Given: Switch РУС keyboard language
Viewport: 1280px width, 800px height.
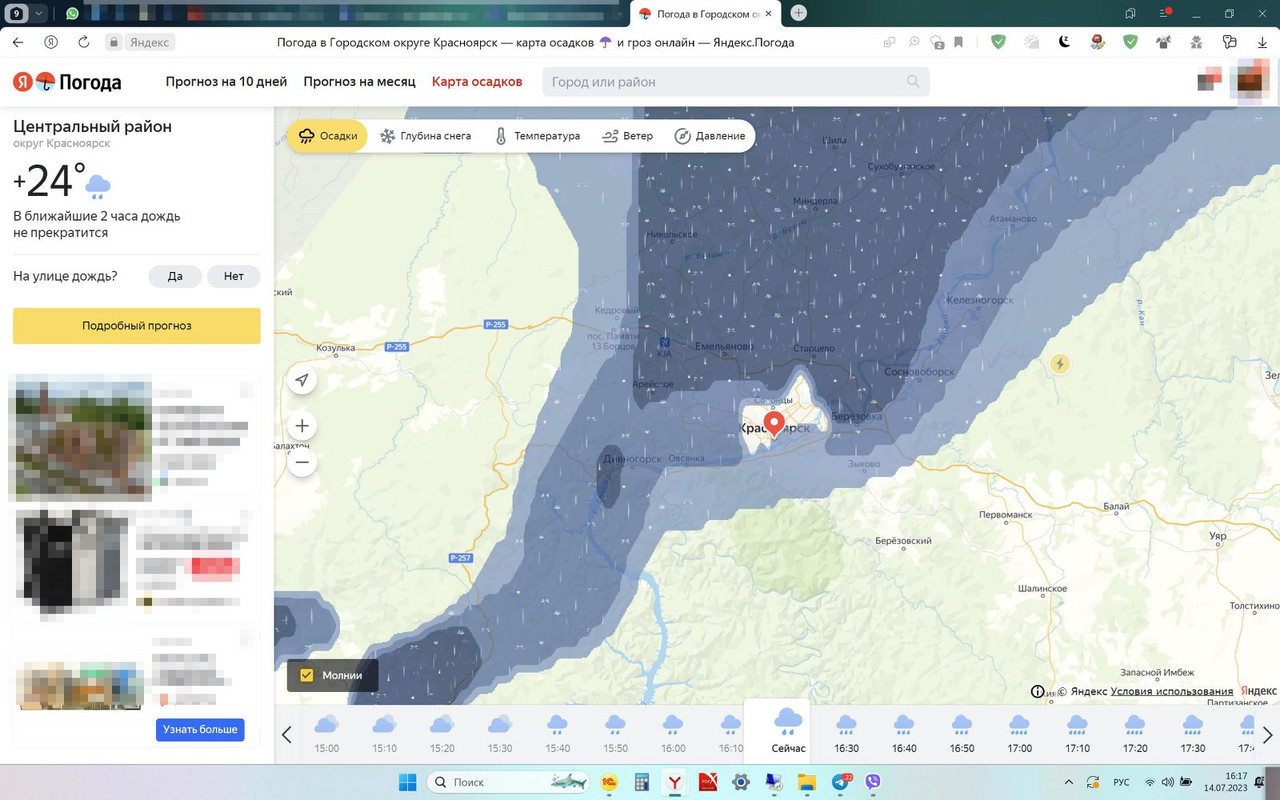Looking at the screenshot, I should click(1122, 782).
